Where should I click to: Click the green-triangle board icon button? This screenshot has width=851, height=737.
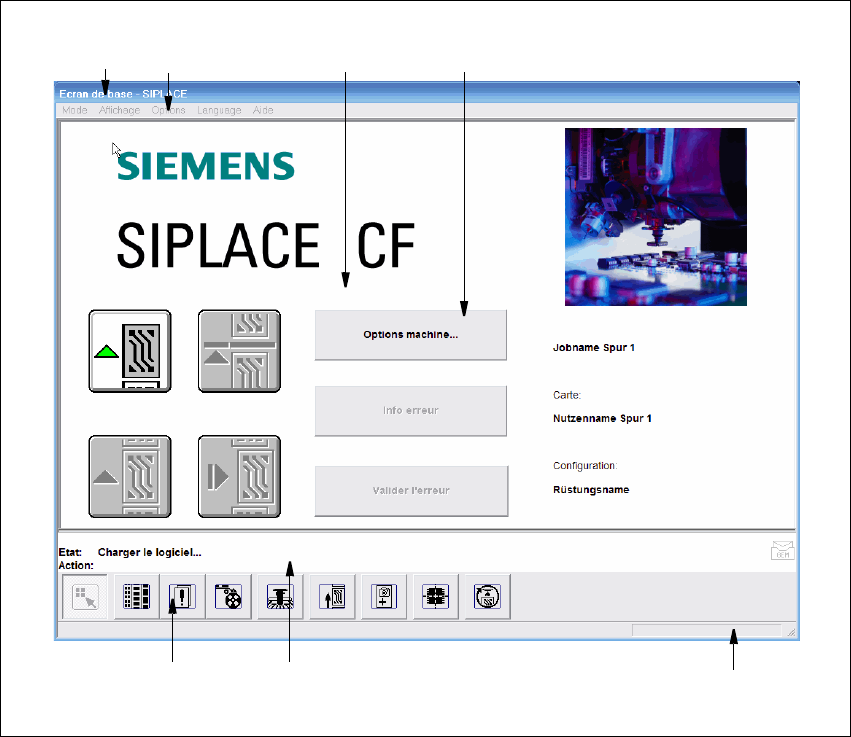[x=130, y=351]
